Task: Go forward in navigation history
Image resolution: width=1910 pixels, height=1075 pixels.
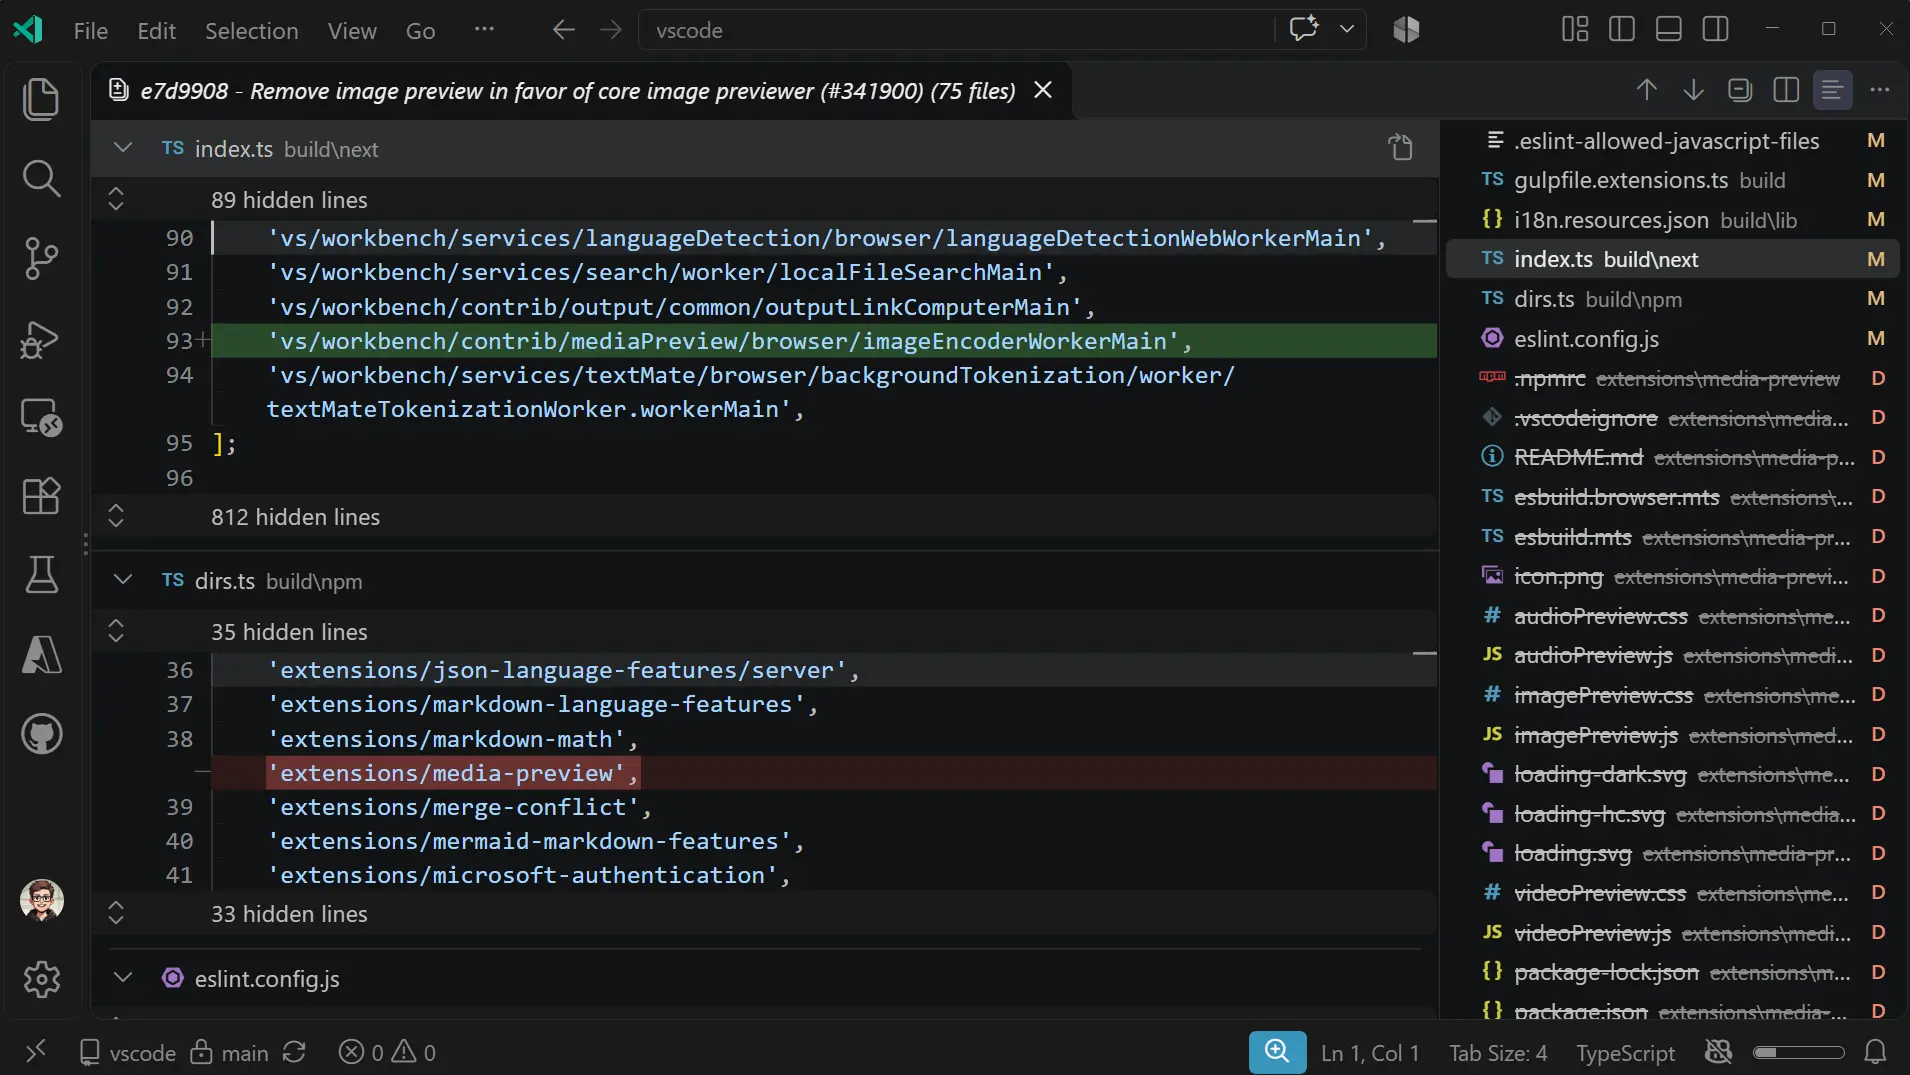Action: 611,29
